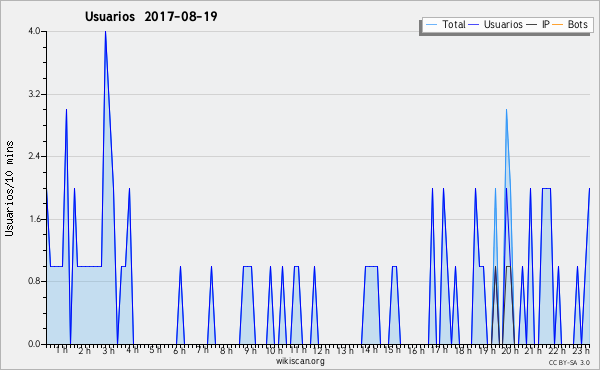Click the y-axis value '2.4'
The width and height of the screenshot is (600, 370).
[34, 156]
